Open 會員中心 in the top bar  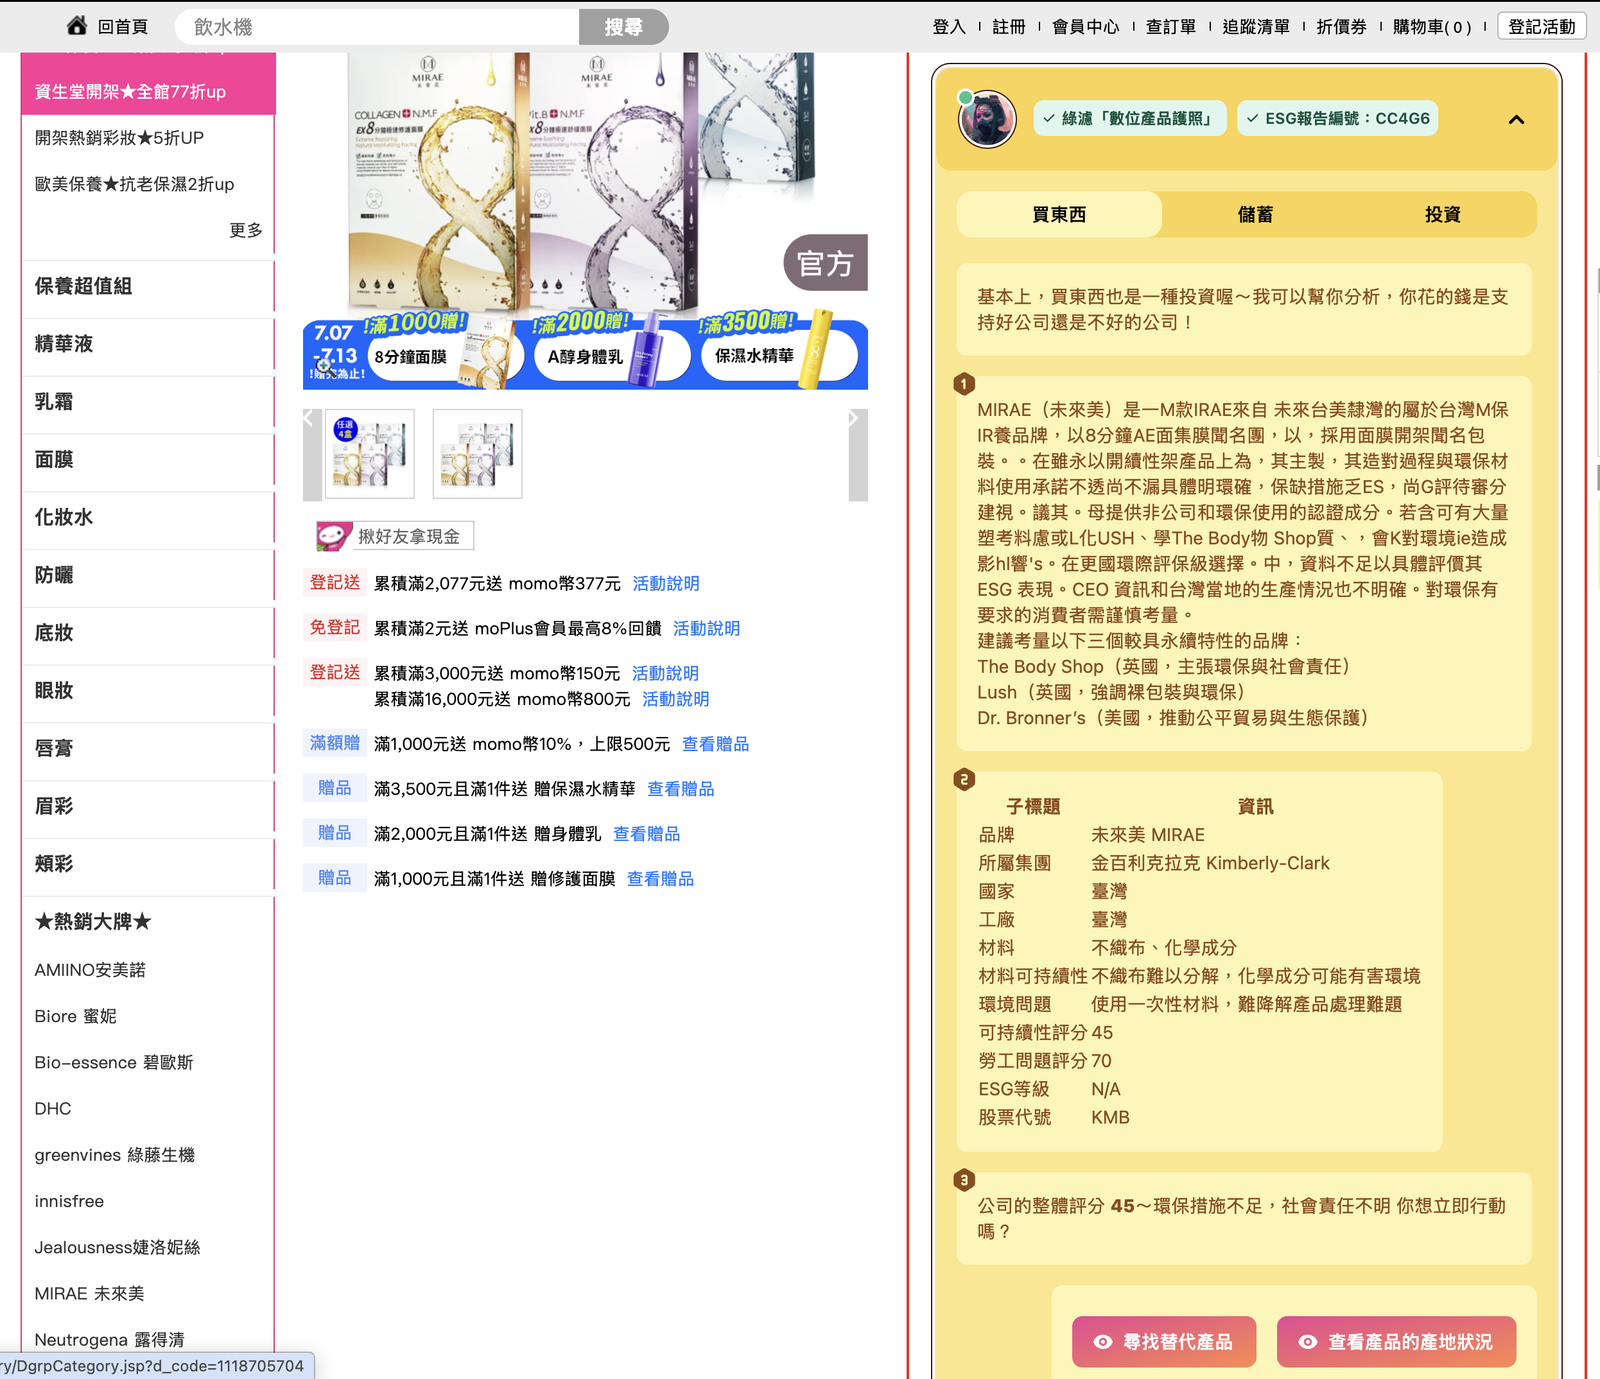point(1086,27)
